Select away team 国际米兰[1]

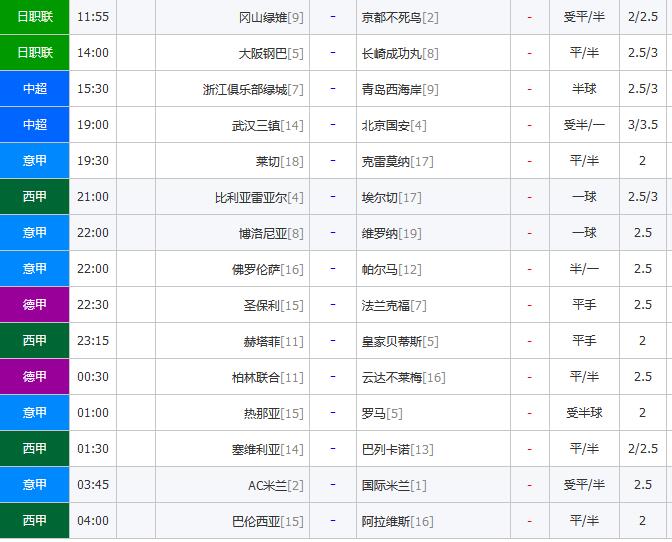(394, 485)
